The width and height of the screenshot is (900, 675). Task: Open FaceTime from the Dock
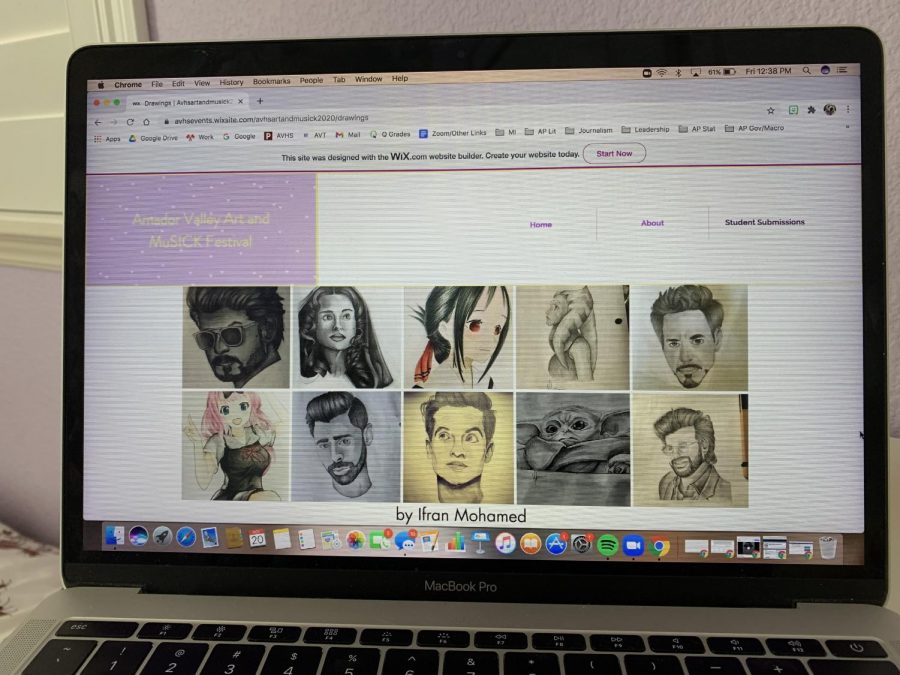tap(379, 541)
